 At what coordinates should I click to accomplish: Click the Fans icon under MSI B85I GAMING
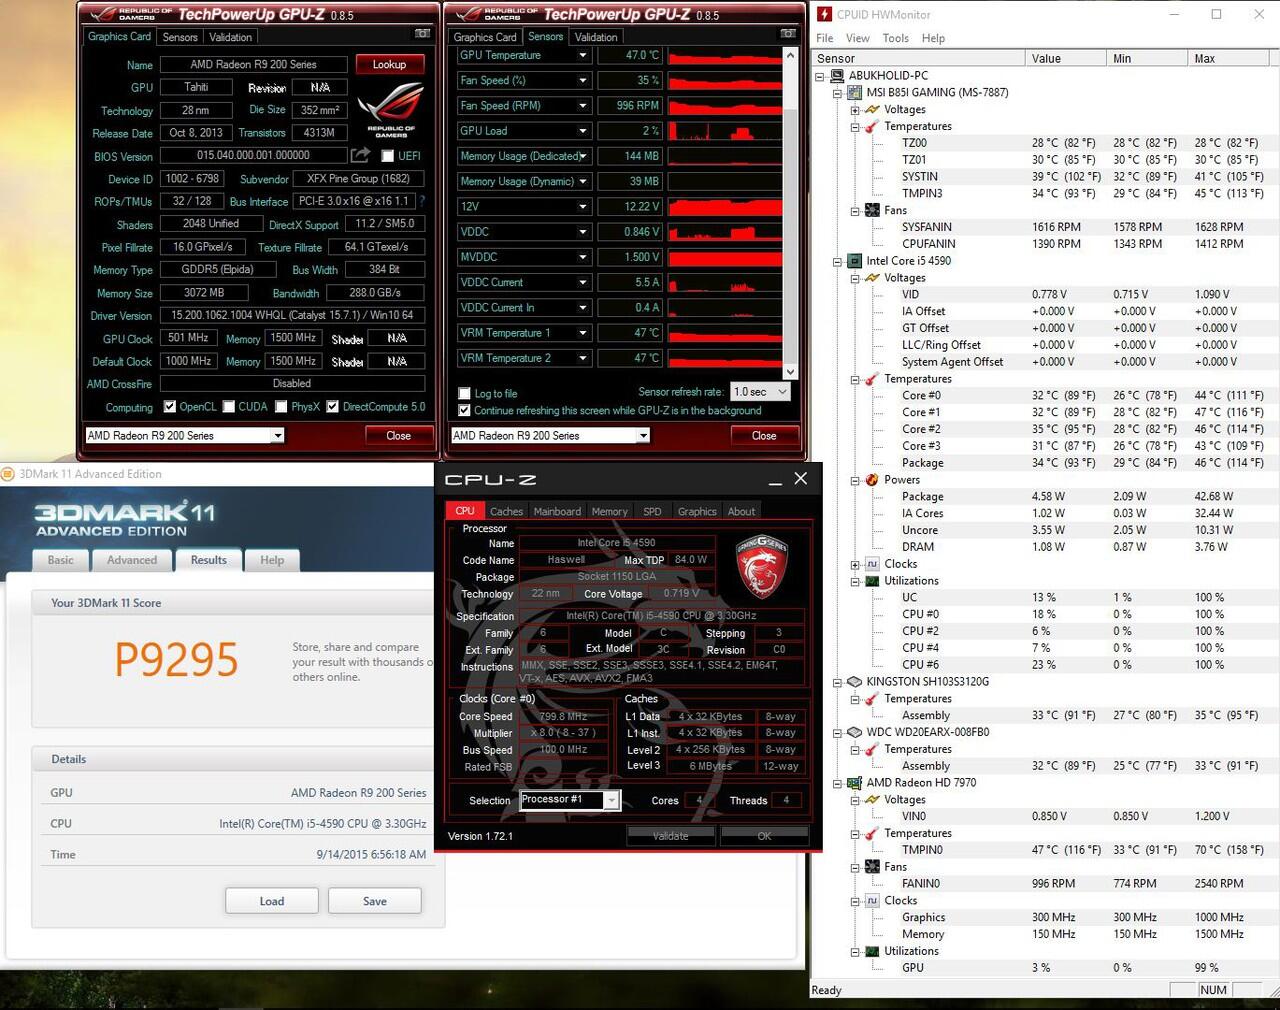pos(872,210)
